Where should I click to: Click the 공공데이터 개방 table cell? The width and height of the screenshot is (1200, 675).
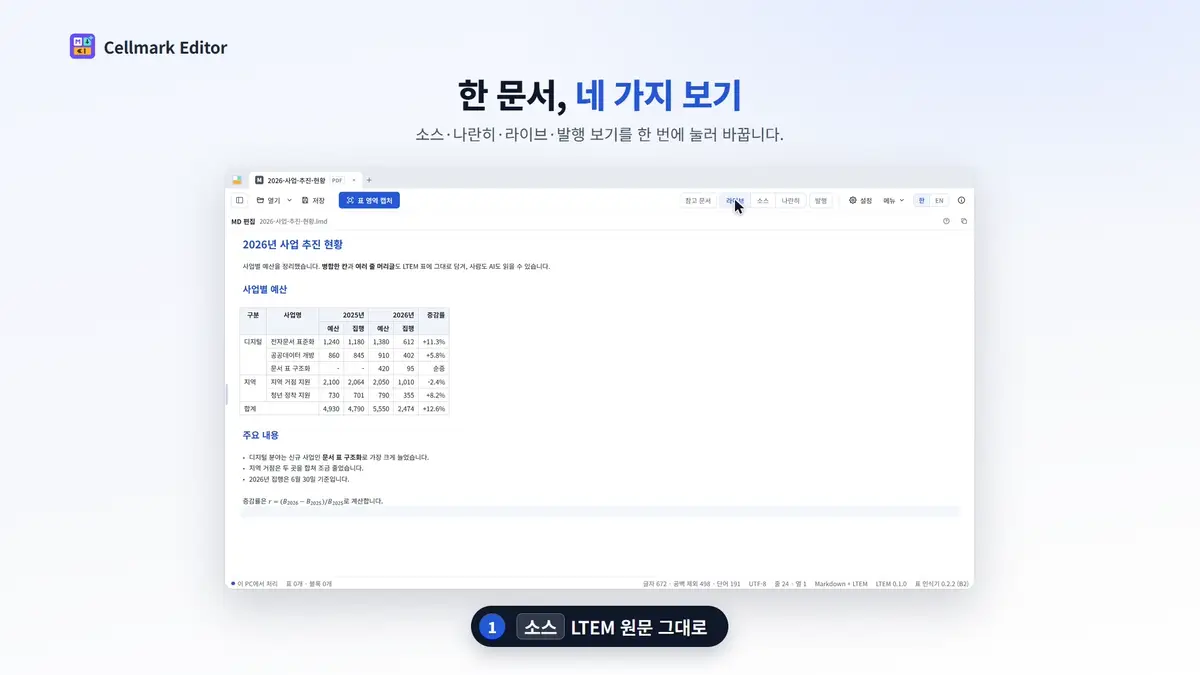point(293,355)
